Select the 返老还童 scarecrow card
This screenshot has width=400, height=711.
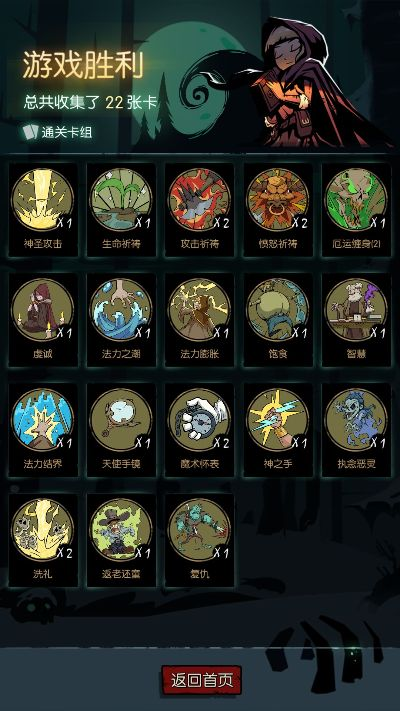click(x=121, y=530)
